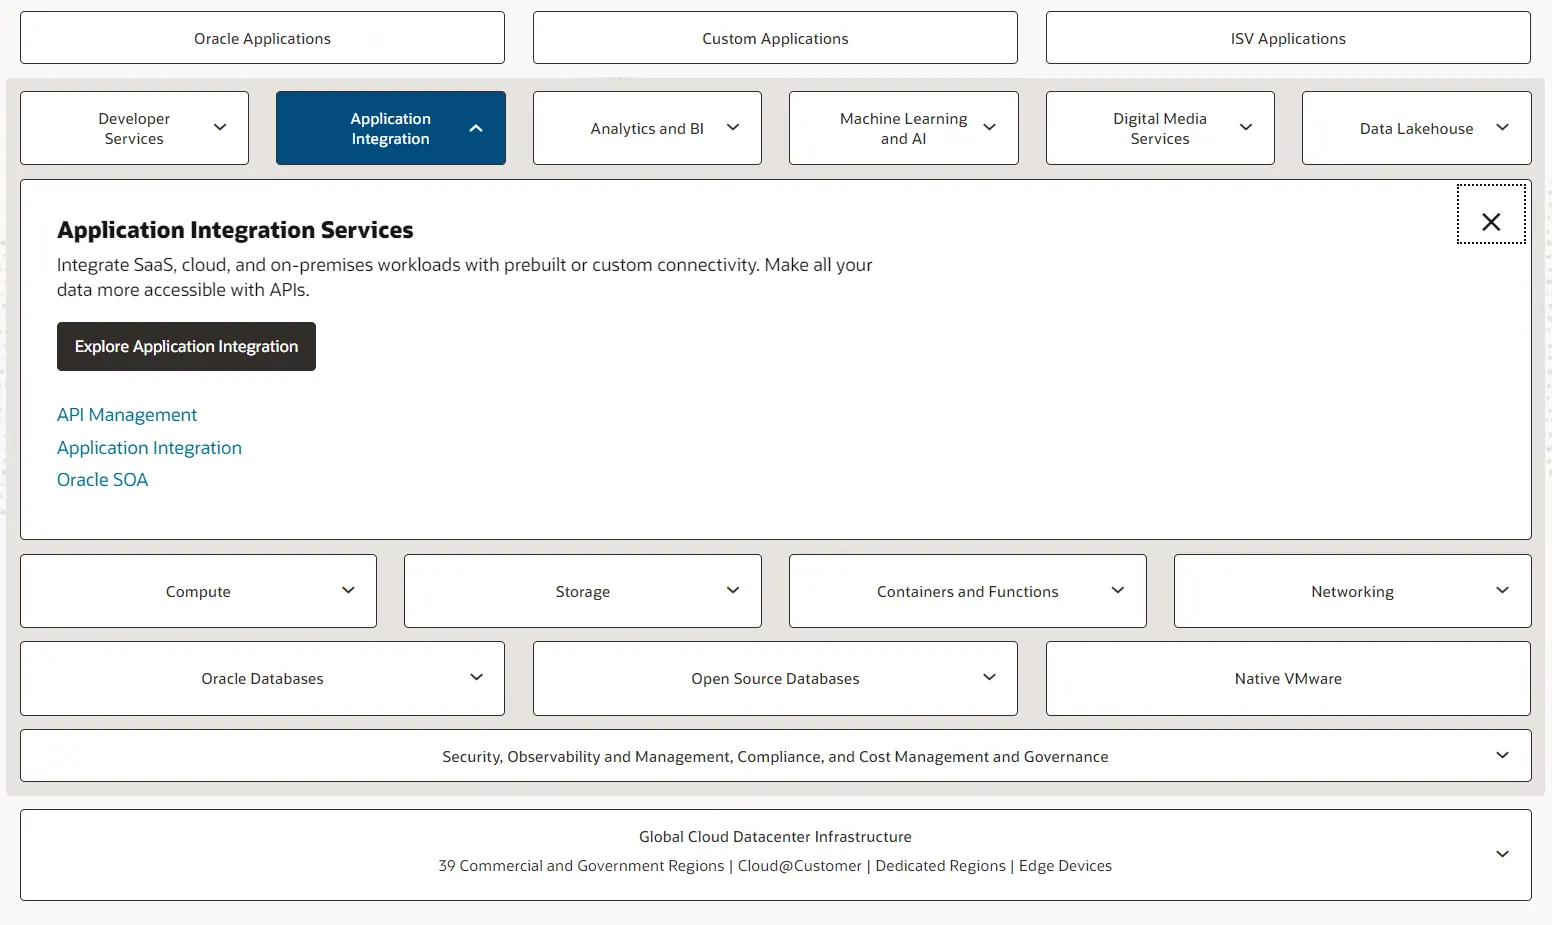Screen dimensions: 1552x925
Task: Expand Machine Learning and AI chevron
Action: [x=990, y=128]
